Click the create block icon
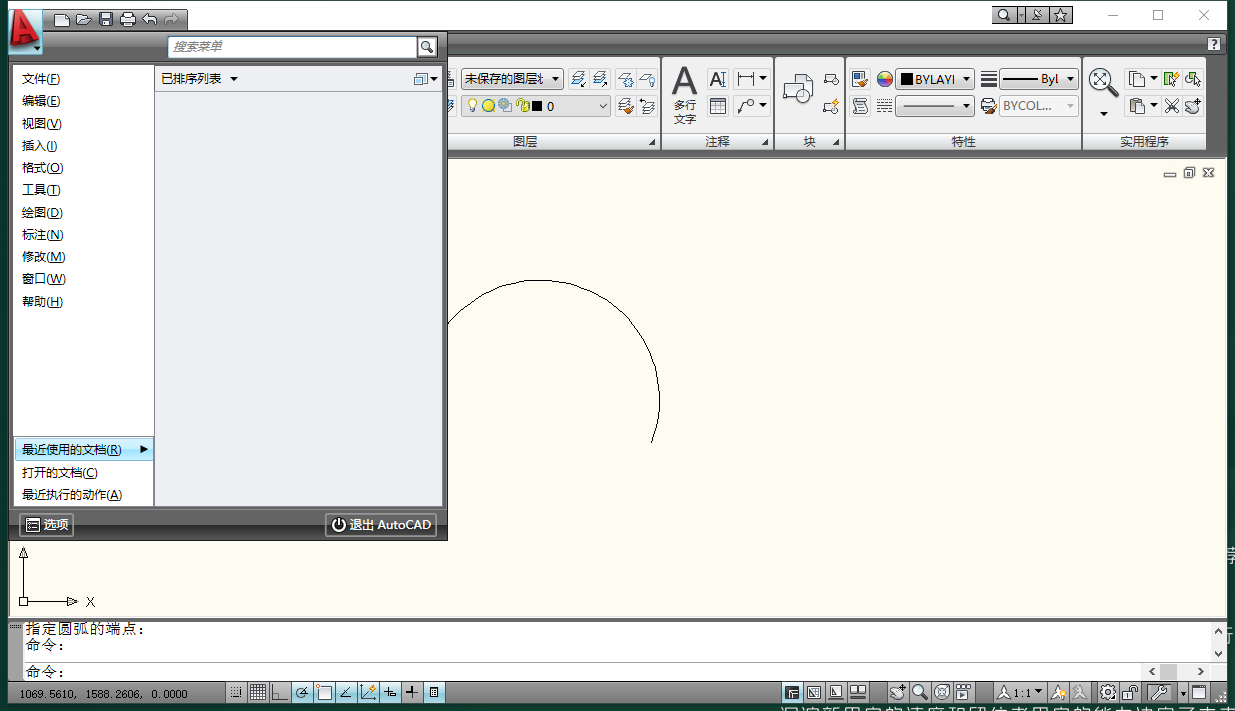1235x711 pixels. (x=831, y=79)
